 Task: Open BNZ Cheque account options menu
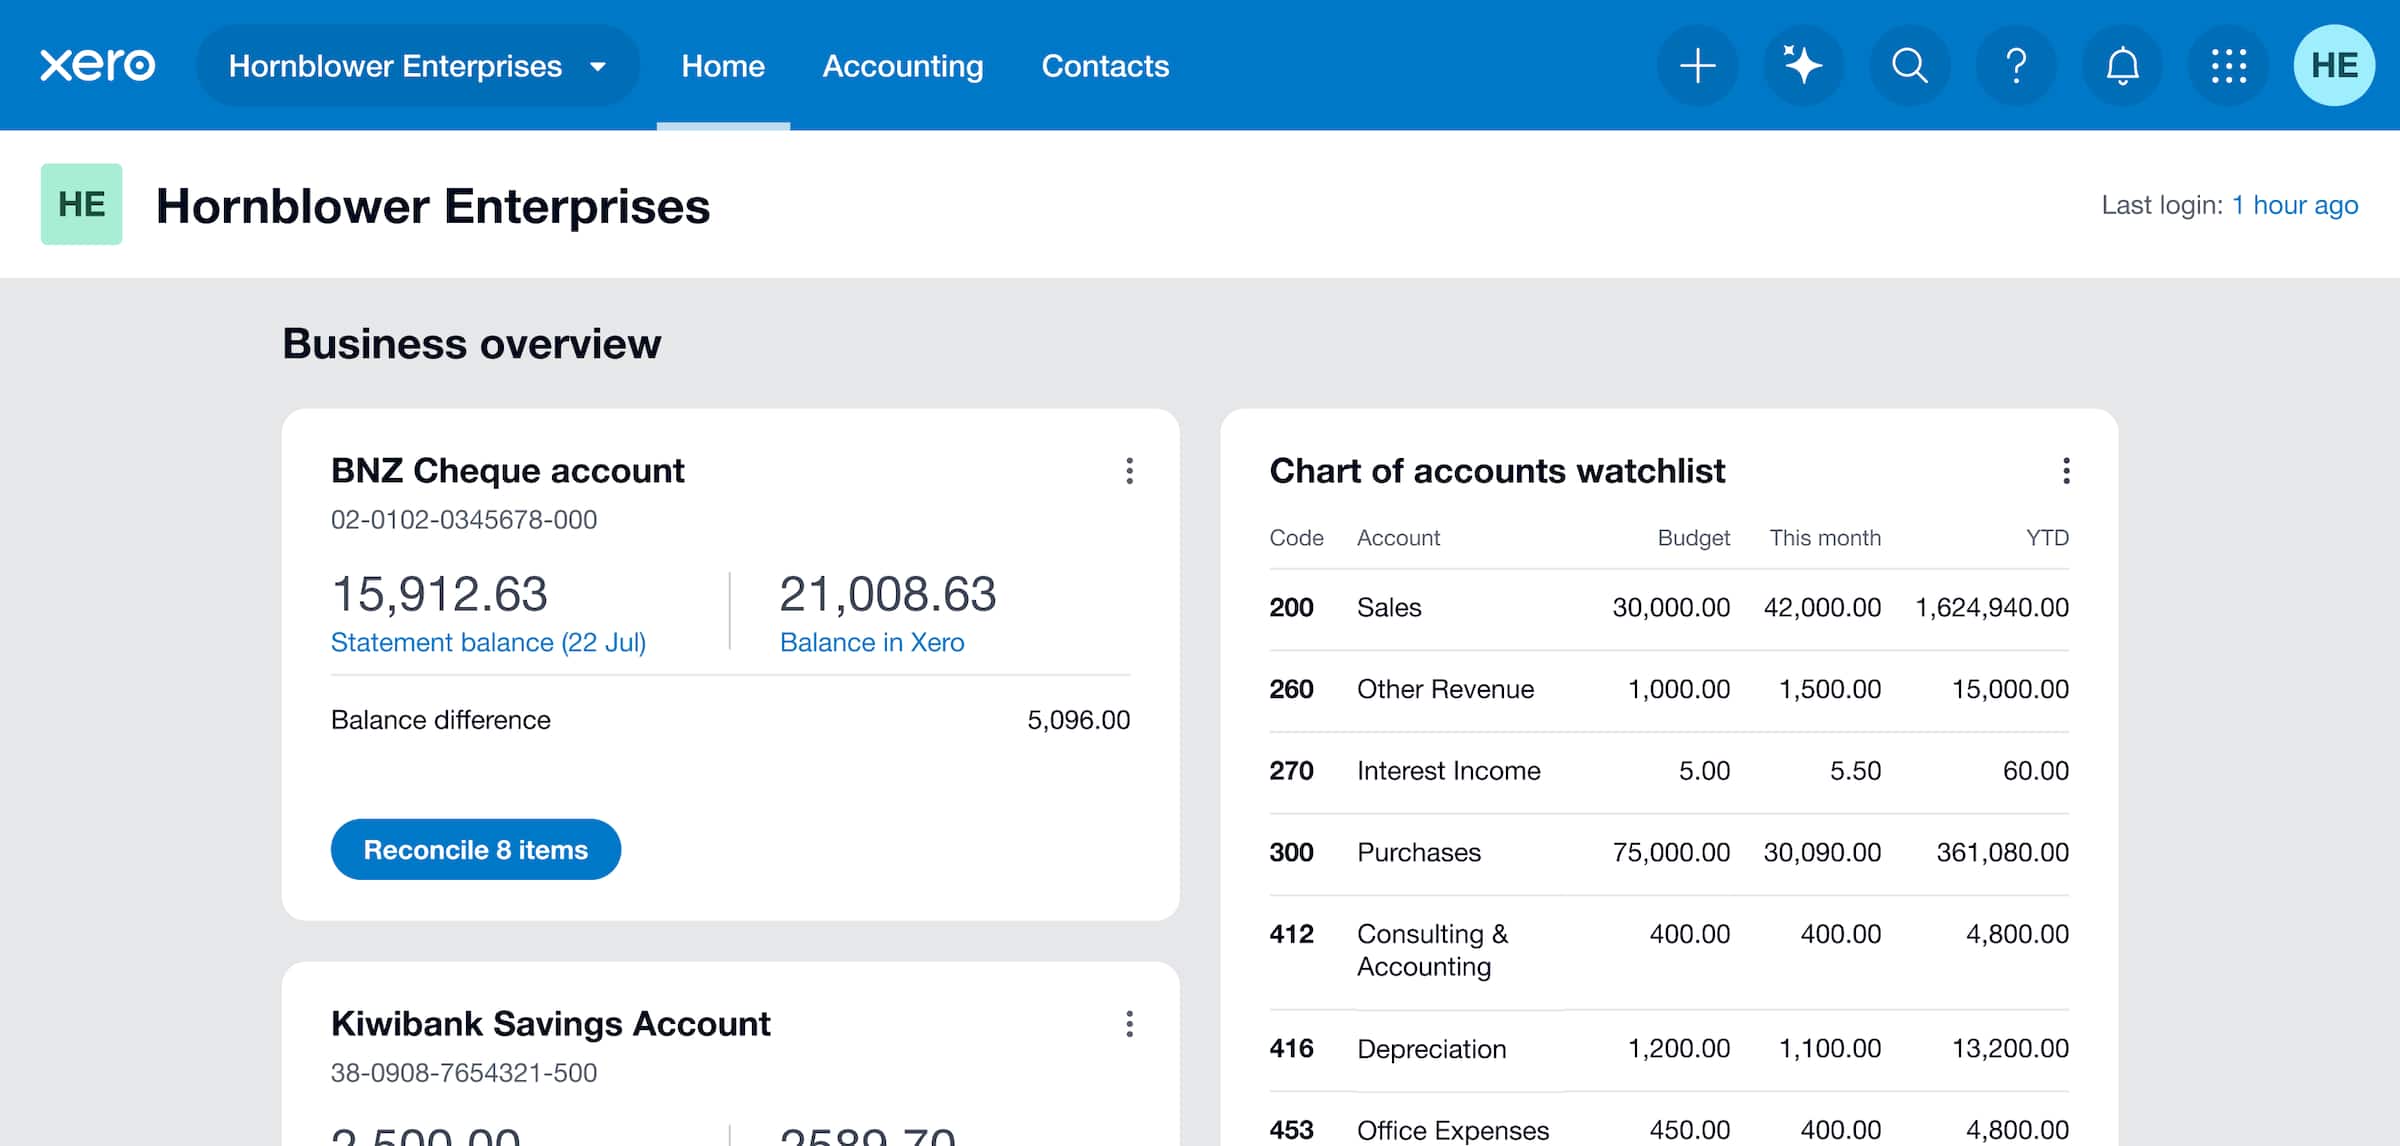pos(1129,471)
